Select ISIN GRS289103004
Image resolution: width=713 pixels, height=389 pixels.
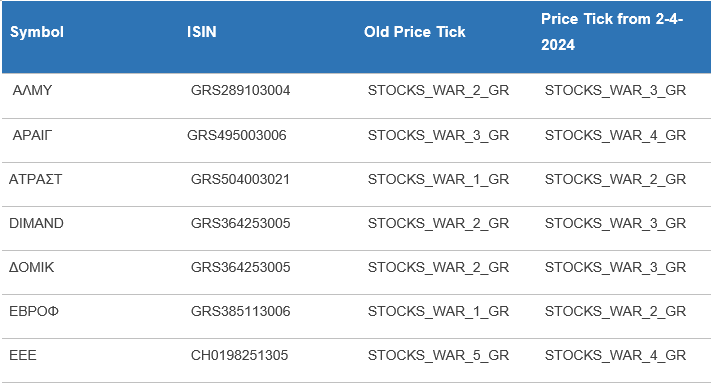(x=240, y=91)
